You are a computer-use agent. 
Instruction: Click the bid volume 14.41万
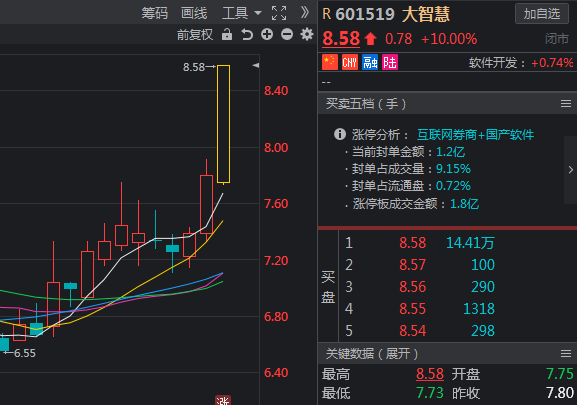470,243
